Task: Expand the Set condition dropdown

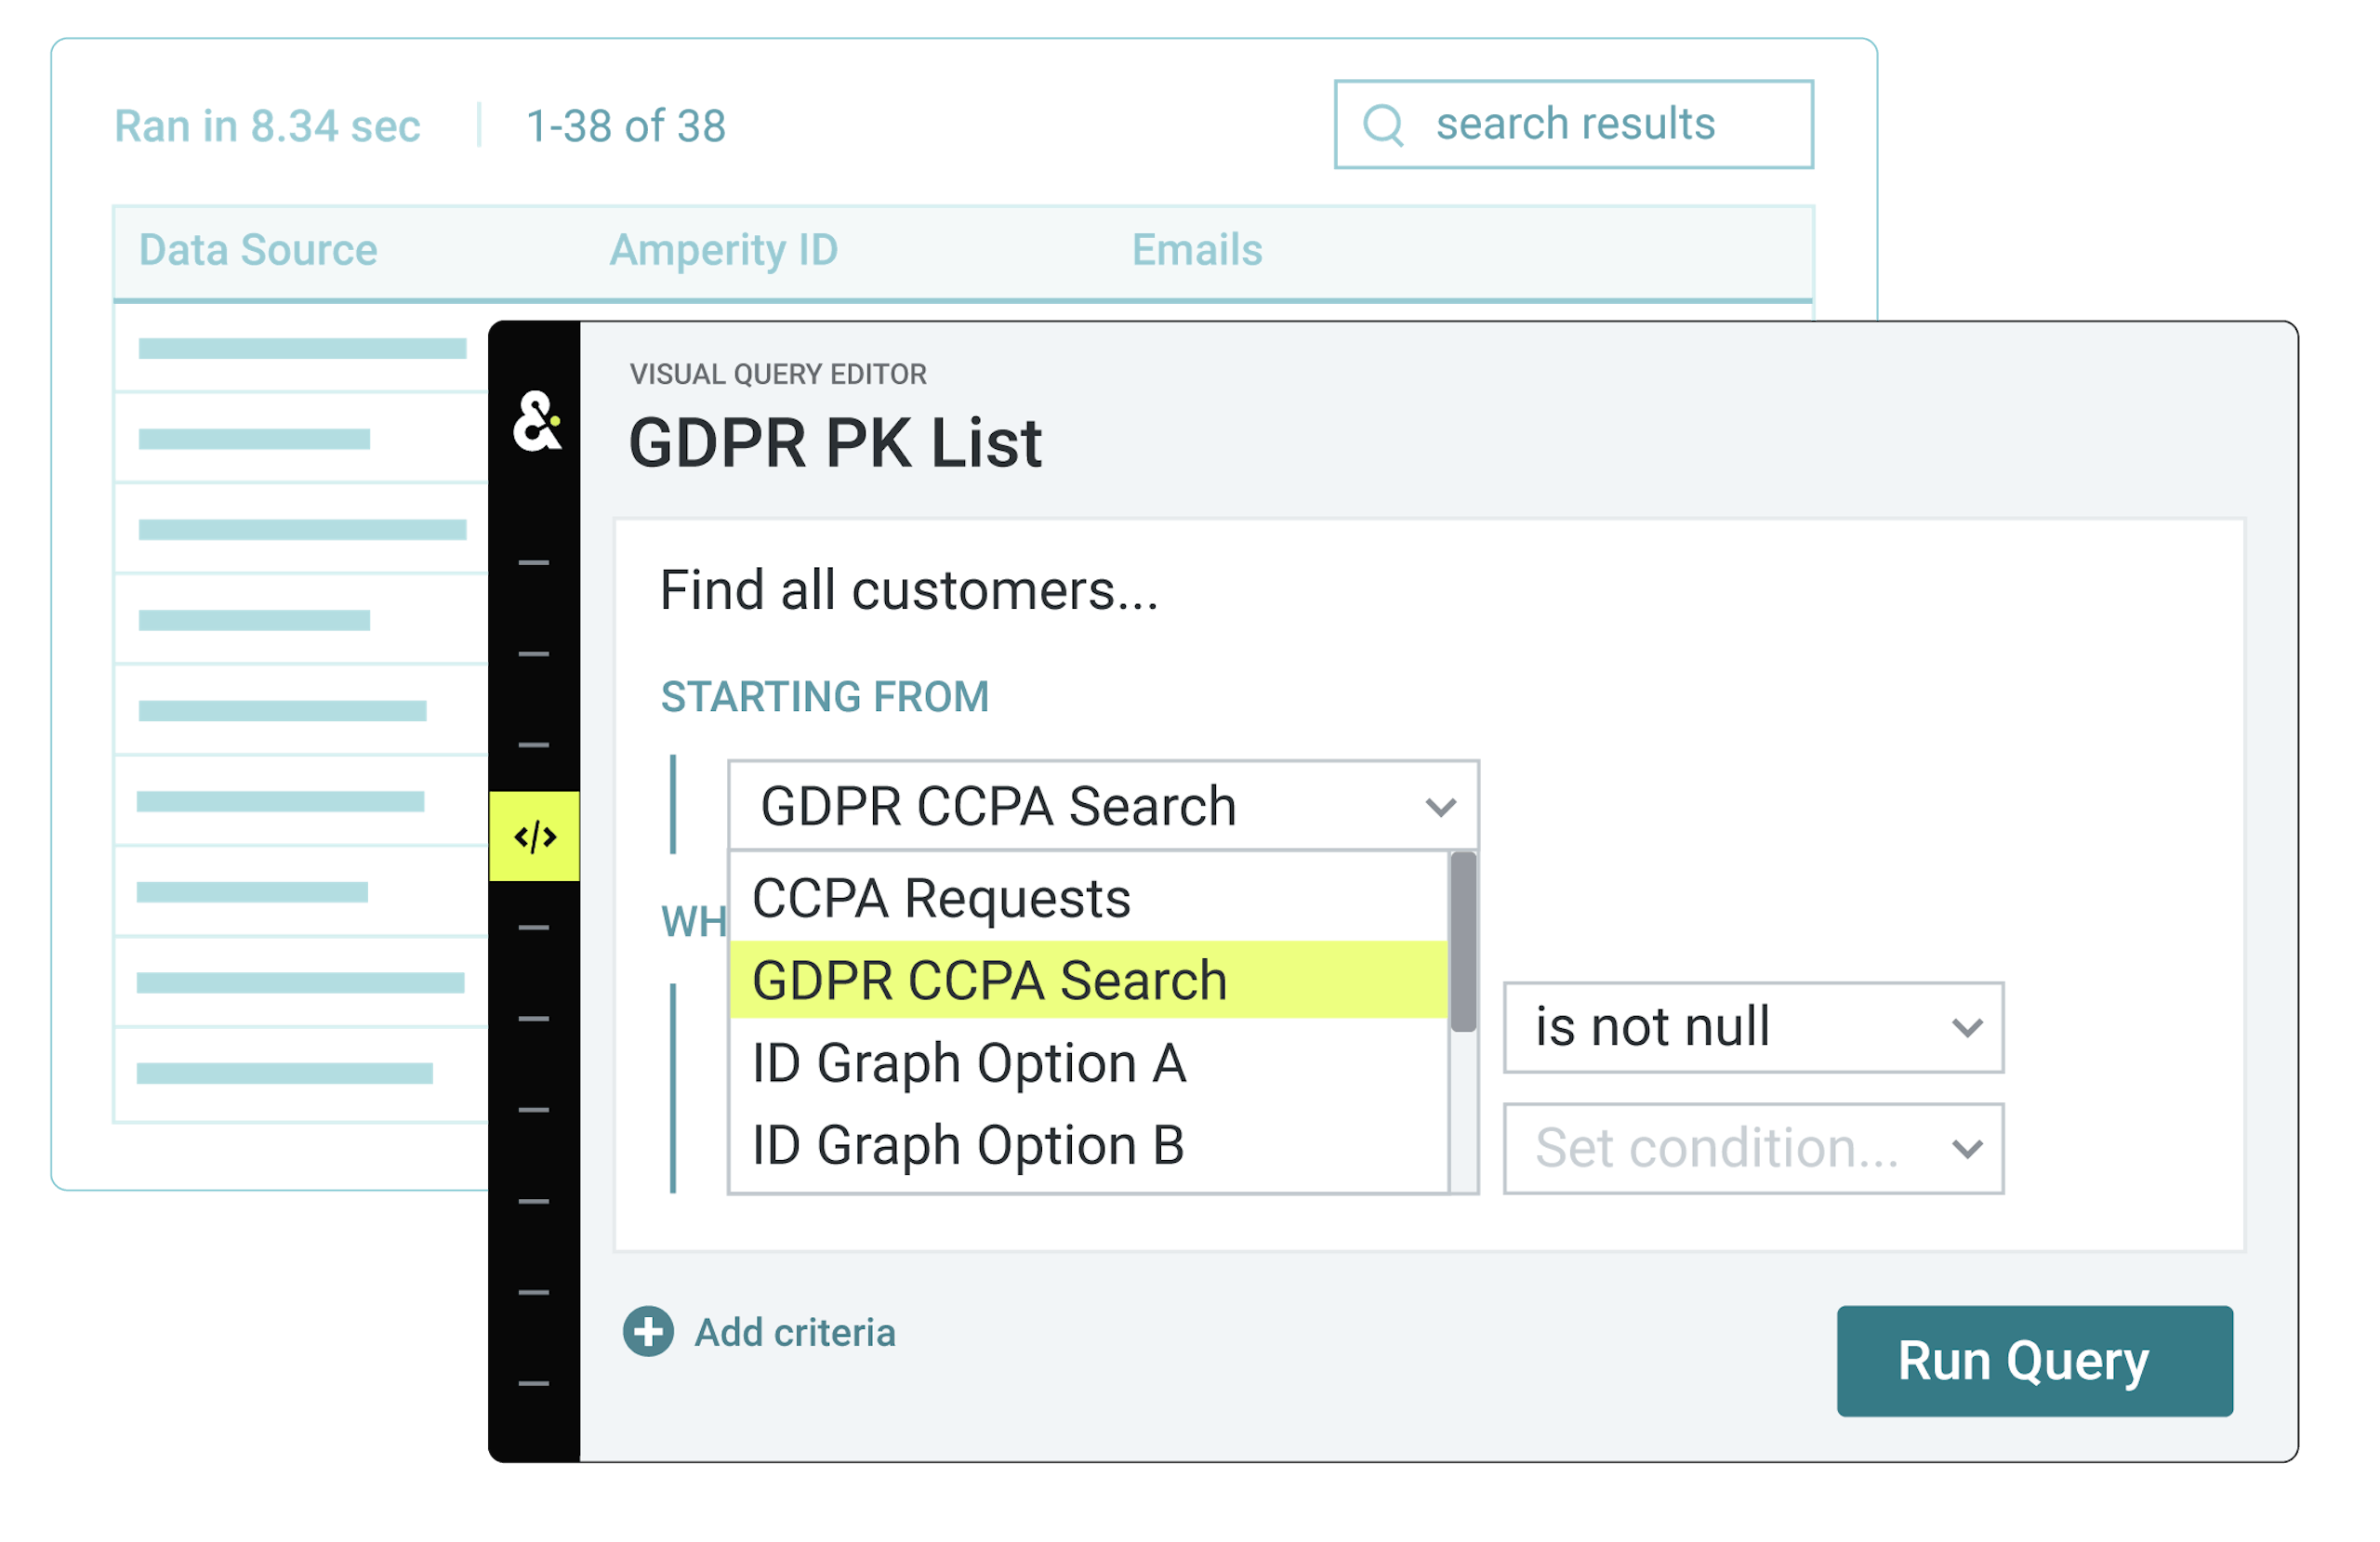Action: coord(1753,1148)
